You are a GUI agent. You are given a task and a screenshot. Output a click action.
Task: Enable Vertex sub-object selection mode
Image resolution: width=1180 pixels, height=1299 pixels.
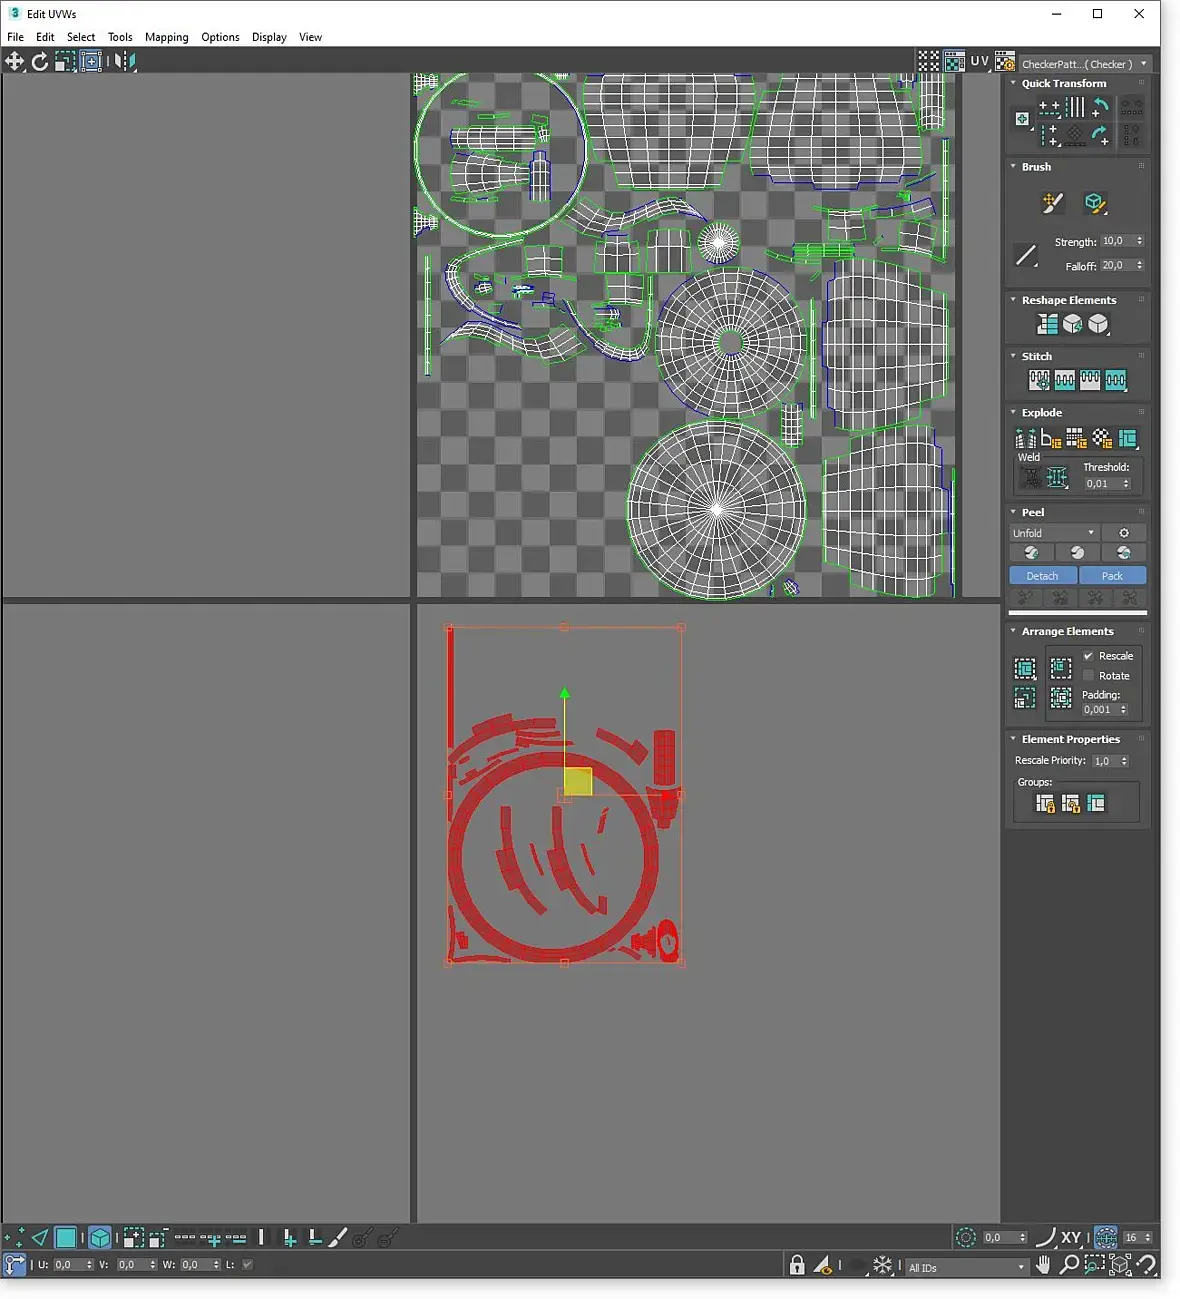(x=14, y=1238)
